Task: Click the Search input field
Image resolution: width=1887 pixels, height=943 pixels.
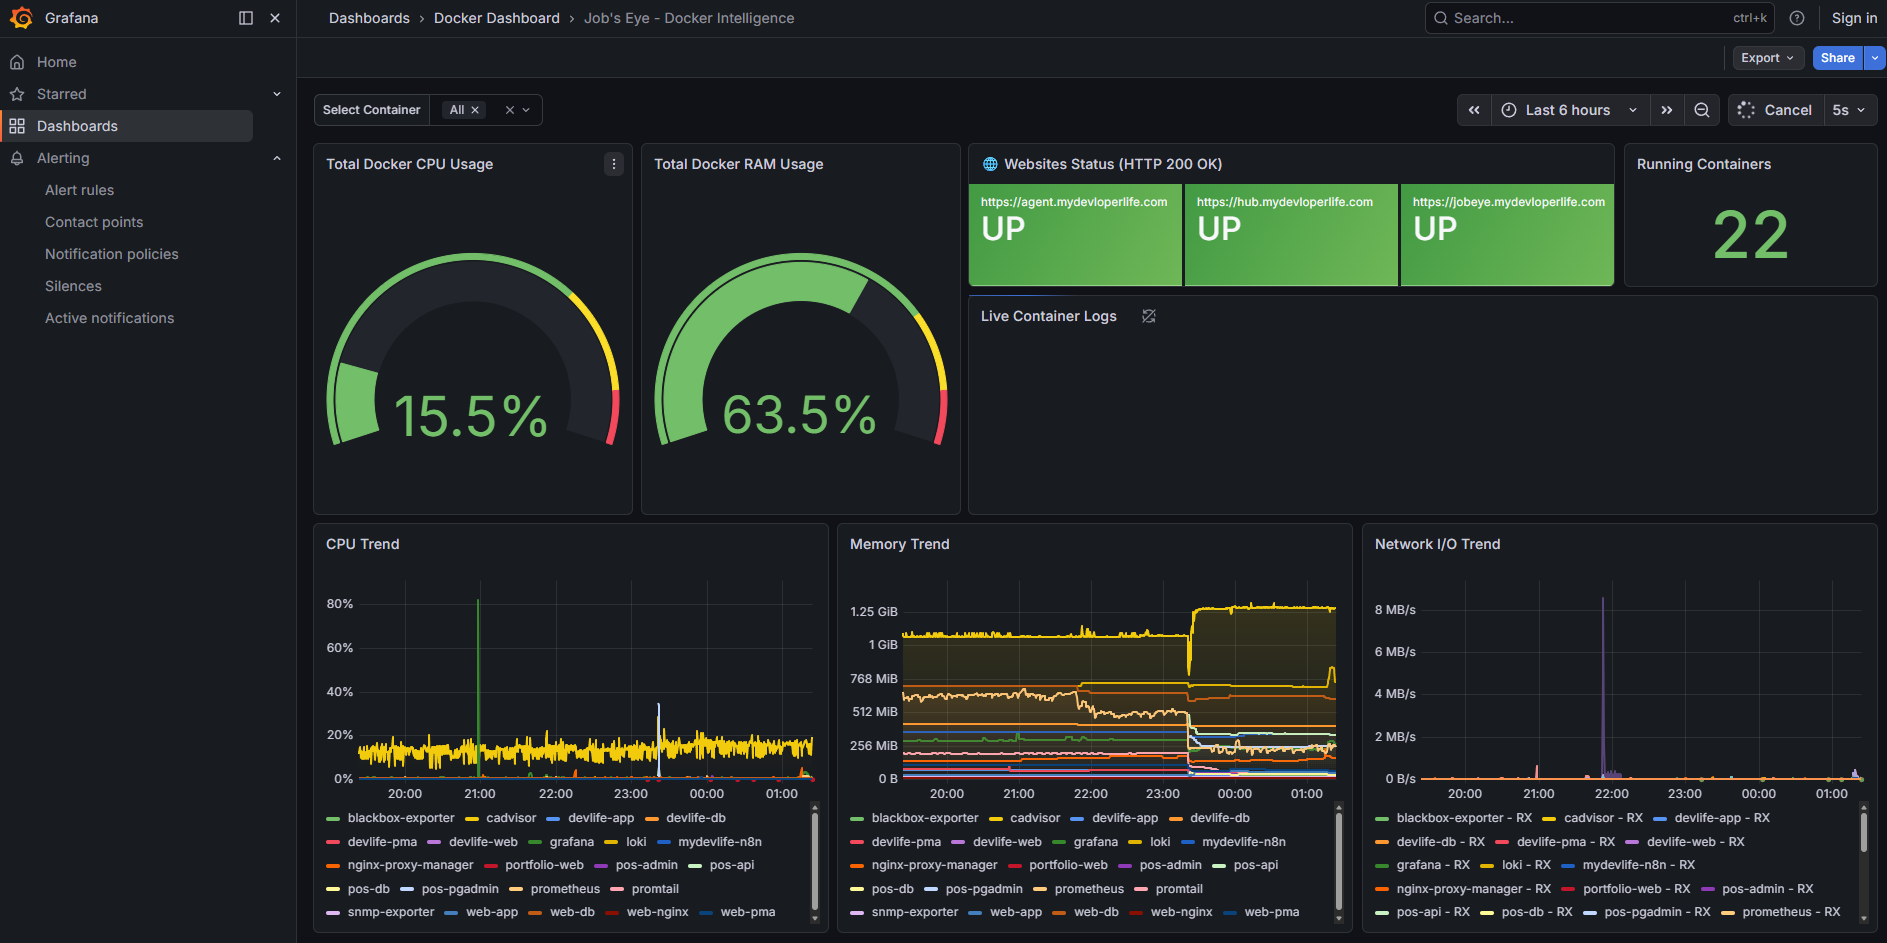Action: point(1600,18)
